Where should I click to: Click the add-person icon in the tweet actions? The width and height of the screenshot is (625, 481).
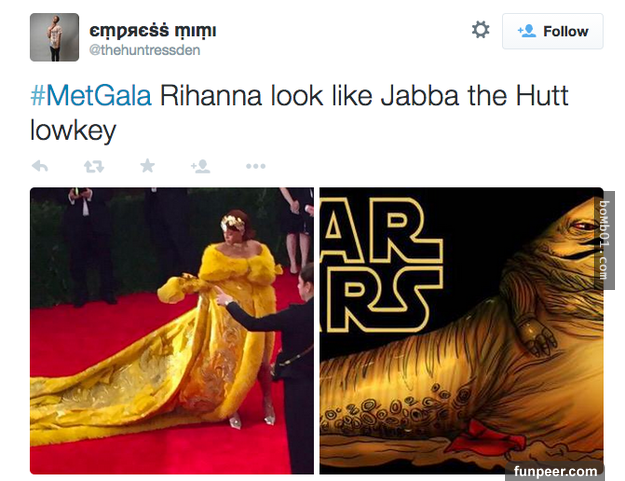[x=200, y=166]
